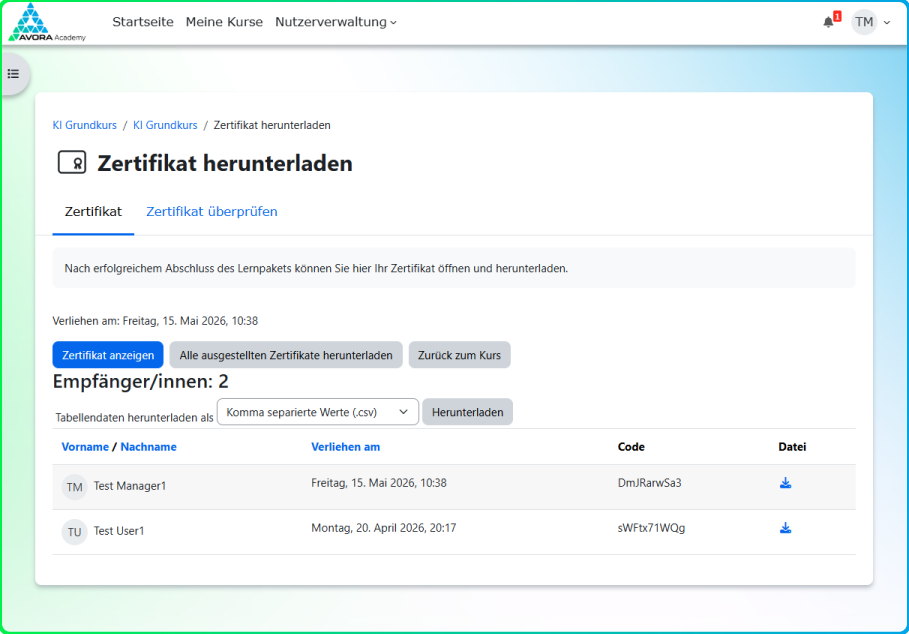Image resolution: width=909 pixels, height=634 pixels.
Task: Open the Startseite menu item
Action: [x=143, y=22]
